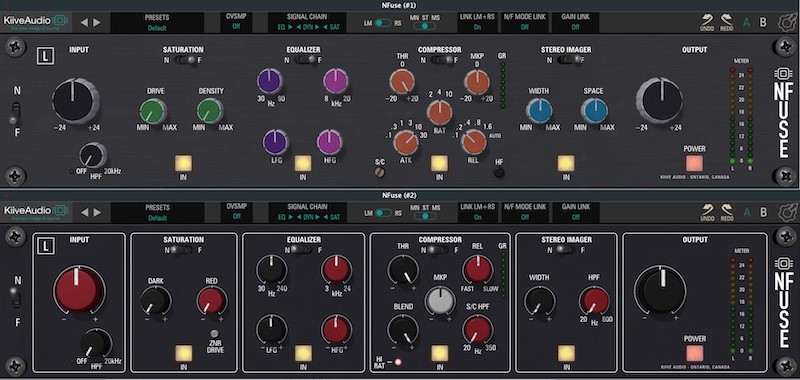The image size is (800, 380).
Task: Flip Compressor N/F switch in NFuse #2
Action: (439, 250)
